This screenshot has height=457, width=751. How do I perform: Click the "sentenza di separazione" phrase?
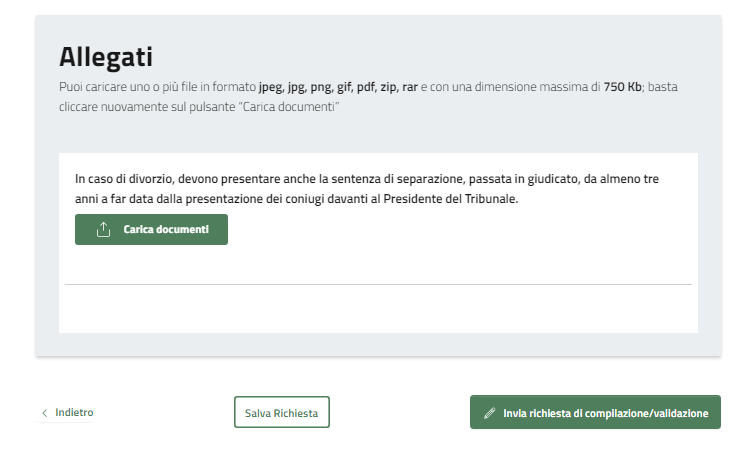400,179
